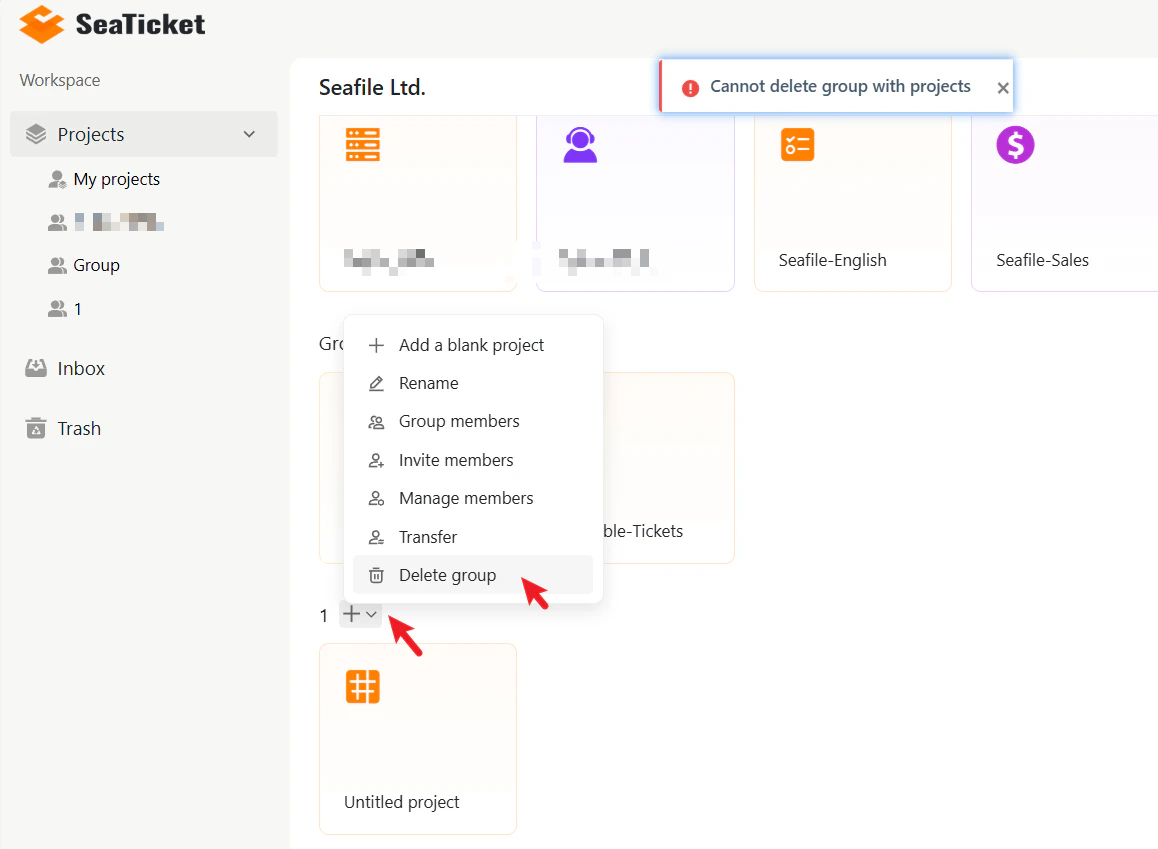Viewport: 1158px width, 849px height.
Task: Open the Trash
Action: 79,429
